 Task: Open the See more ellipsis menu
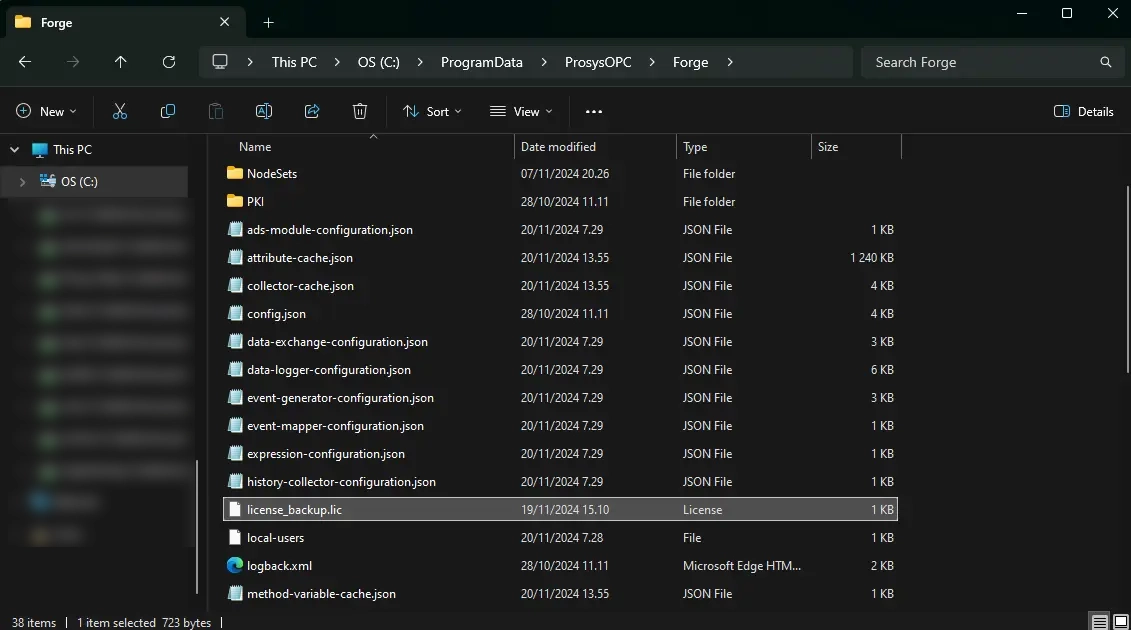(x=594, y=111)
